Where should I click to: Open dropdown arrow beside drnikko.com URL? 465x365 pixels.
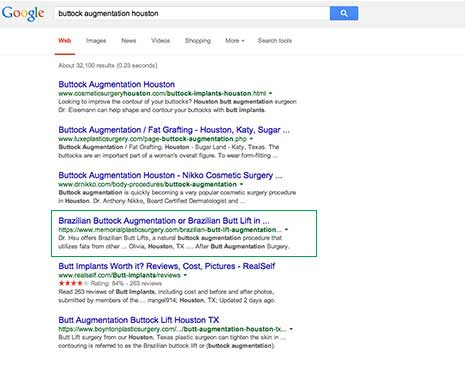click(241, 184)
